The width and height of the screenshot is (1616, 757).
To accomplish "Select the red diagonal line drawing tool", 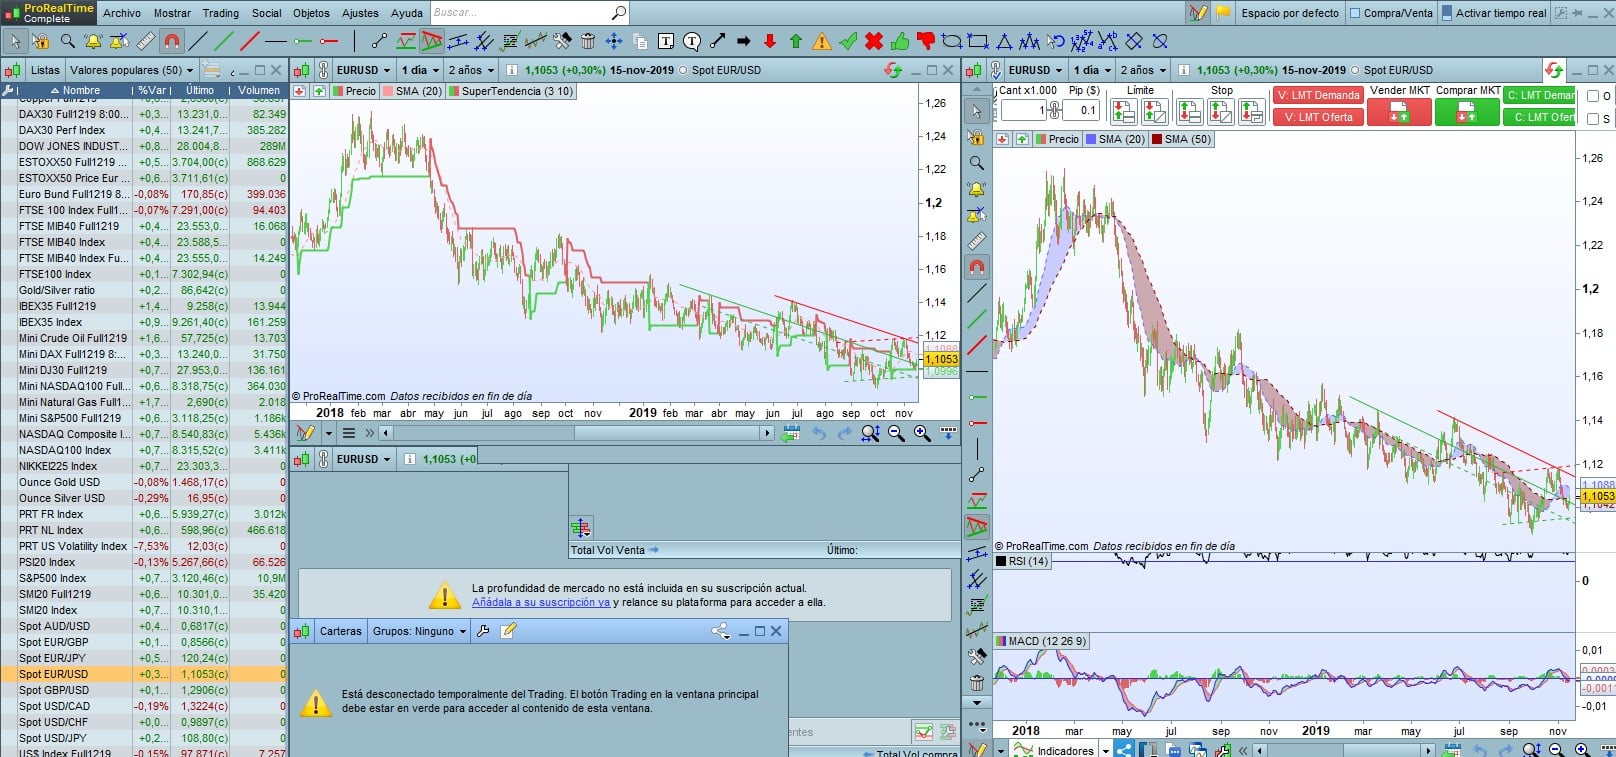I will (x=250, y=41).
